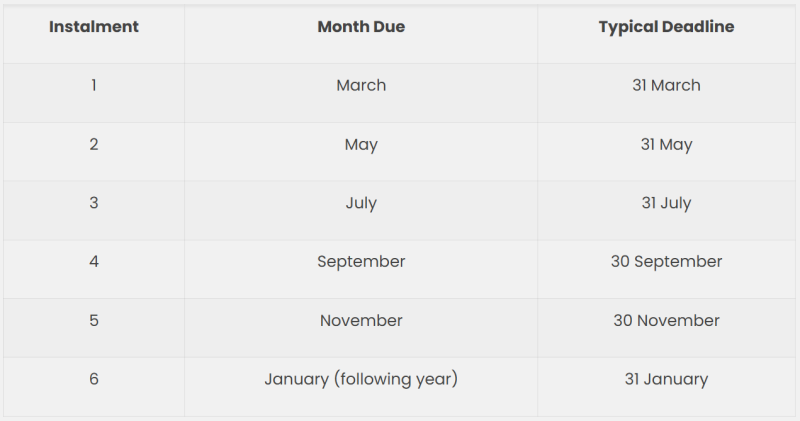Screen dimensions: 800x421
Task: Click the "May" cell under Month Due
Action: [361, 144]
